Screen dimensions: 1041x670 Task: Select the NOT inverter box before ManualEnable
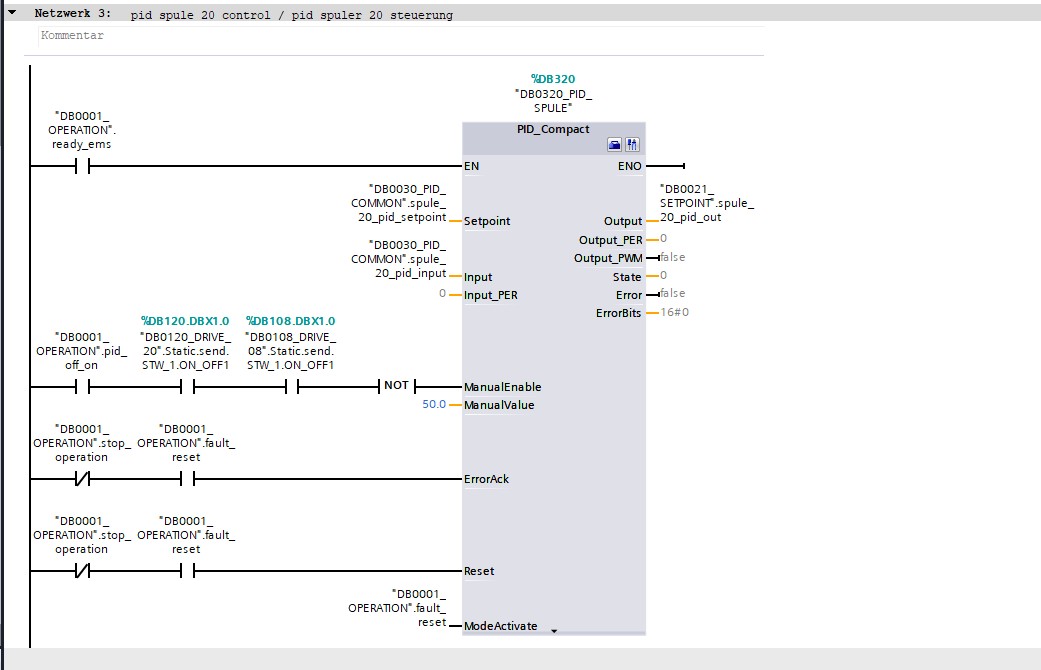396,386
